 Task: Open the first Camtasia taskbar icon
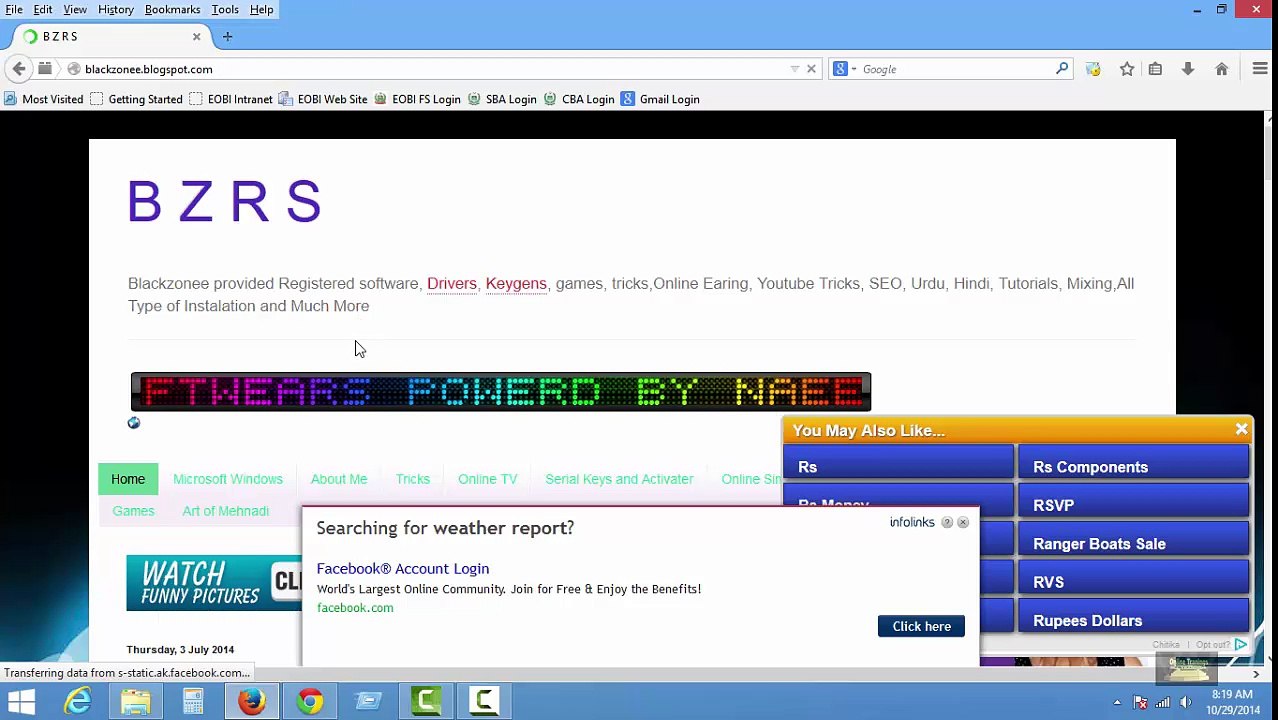427,701
